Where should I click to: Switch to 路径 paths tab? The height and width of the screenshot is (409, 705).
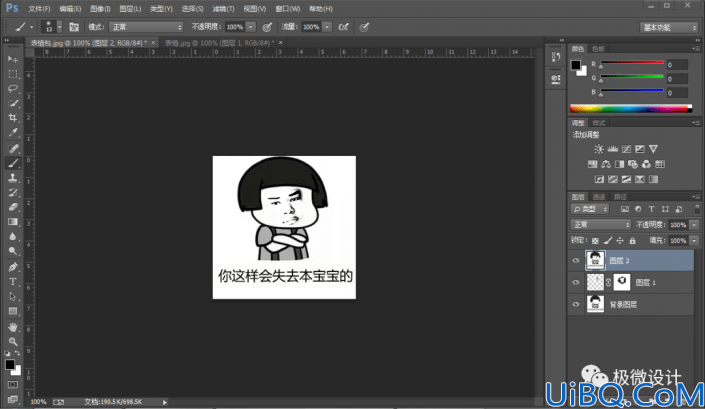coord(620,197)
